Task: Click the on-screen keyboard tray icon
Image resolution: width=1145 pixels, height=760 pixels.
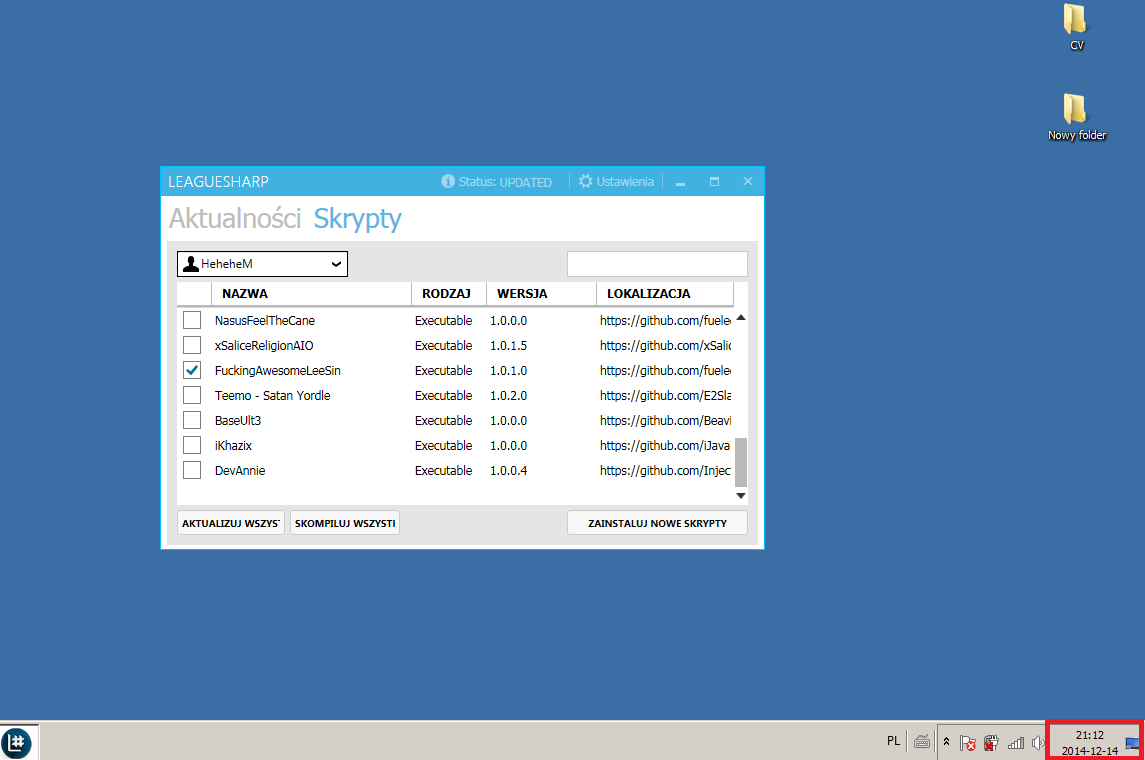Action: pyautogui.click(x=922, y=742)
